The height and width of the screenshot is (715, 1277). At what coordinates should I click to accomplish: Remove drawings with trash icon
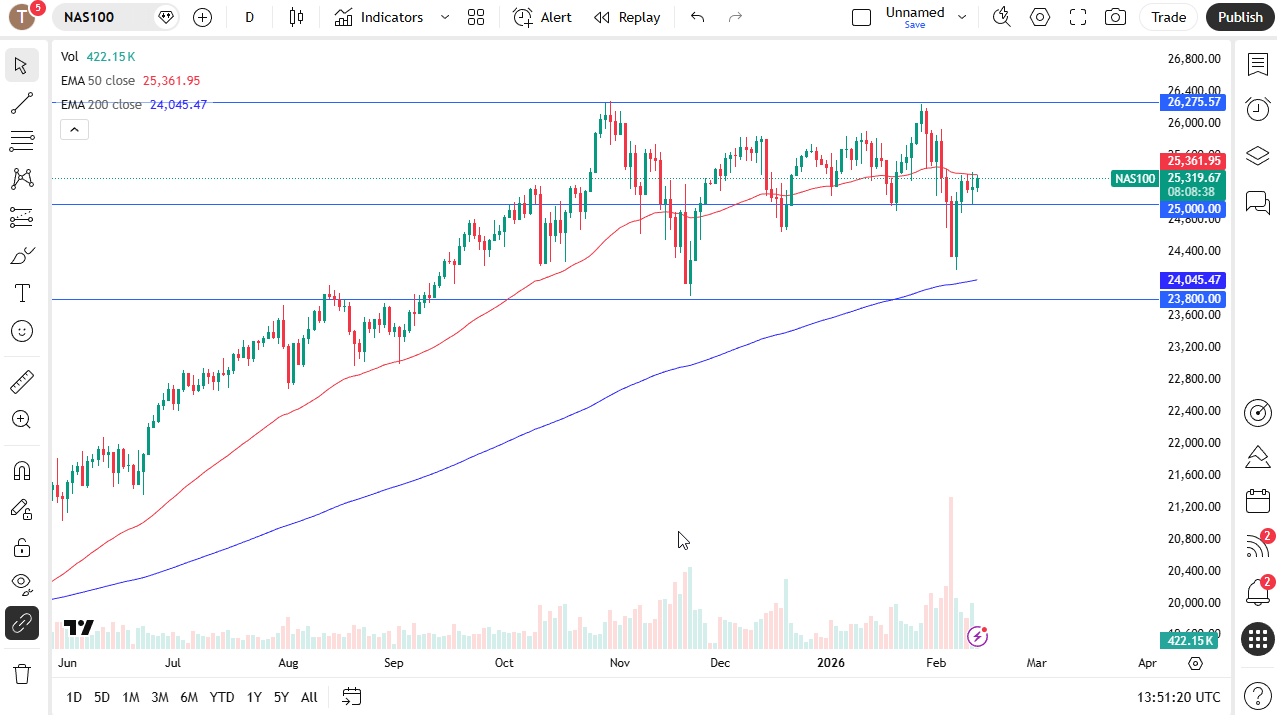coord(21,674)
